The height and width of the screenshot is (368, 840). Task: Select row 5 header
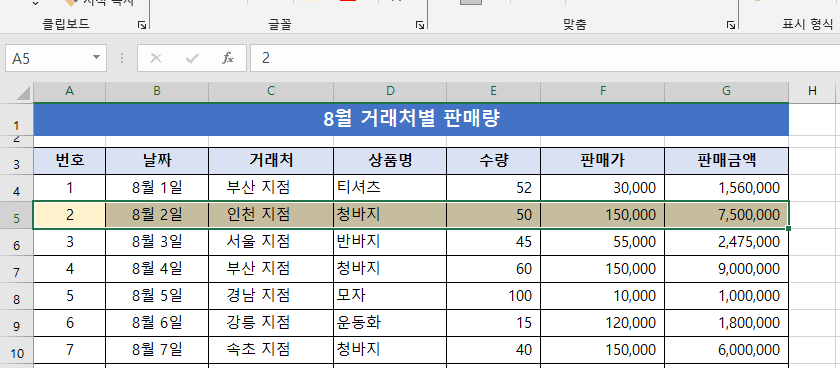[x=16, y=215]
